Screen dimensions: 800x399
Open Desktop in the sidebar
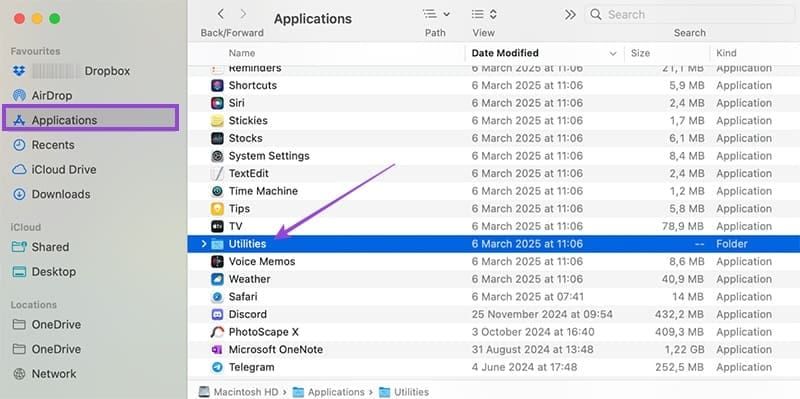point(54,272)
